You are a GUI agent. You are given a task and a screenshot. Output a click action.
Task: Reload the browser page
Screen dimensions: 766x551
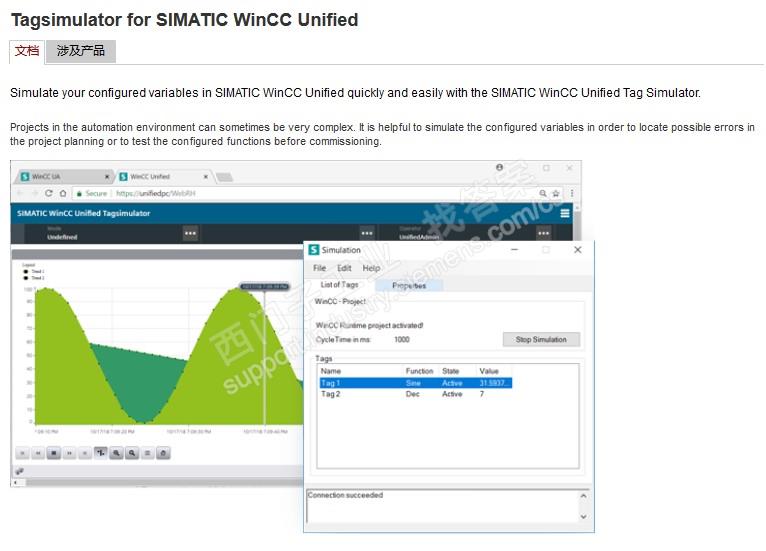pyautogui.click(x=48, y=193)
